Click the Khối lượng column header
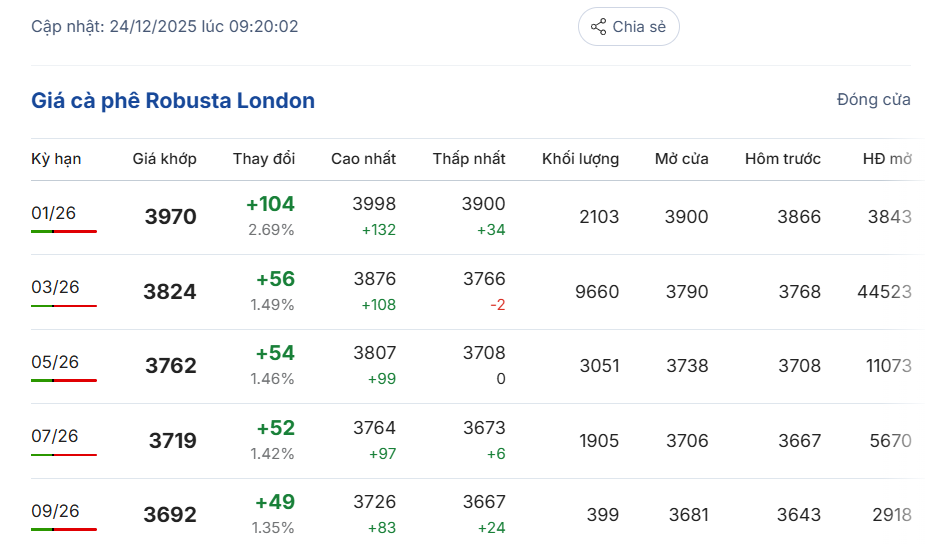The height and width of the screenshot is (545, 947). 580,159
